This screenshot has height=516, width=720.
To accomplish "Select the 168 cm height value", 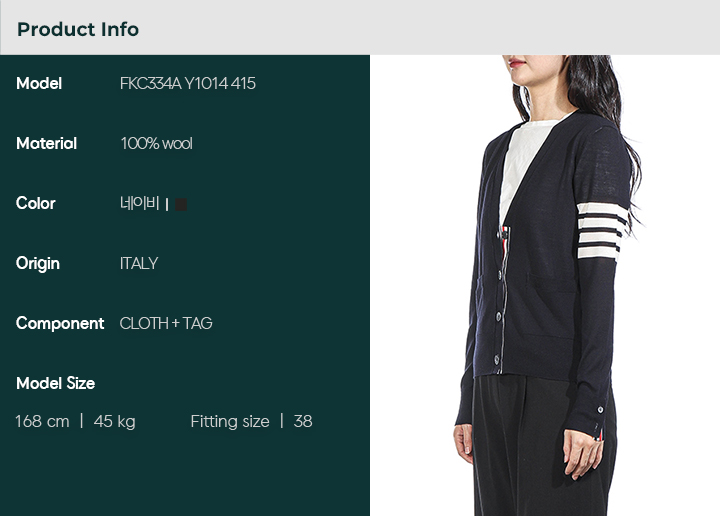I will click(x=42, y=421).
